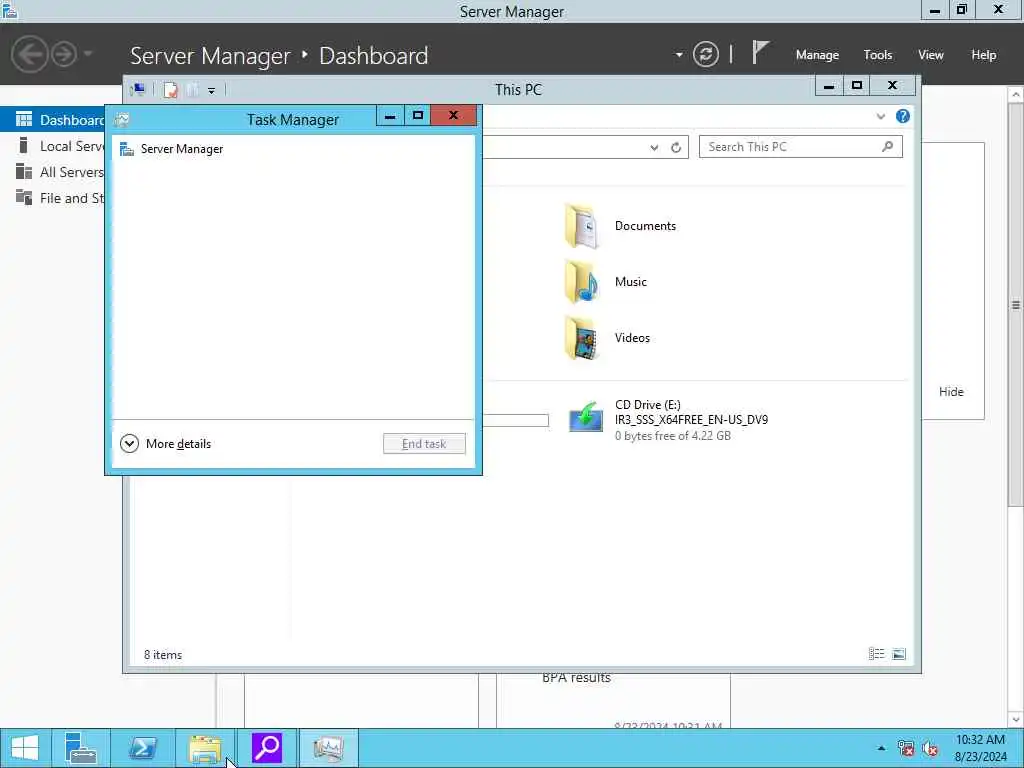The height and width of the screenshot is (768, 1024).
Task: Switch This PC to large icons view
Action: [x=899, y=654]
